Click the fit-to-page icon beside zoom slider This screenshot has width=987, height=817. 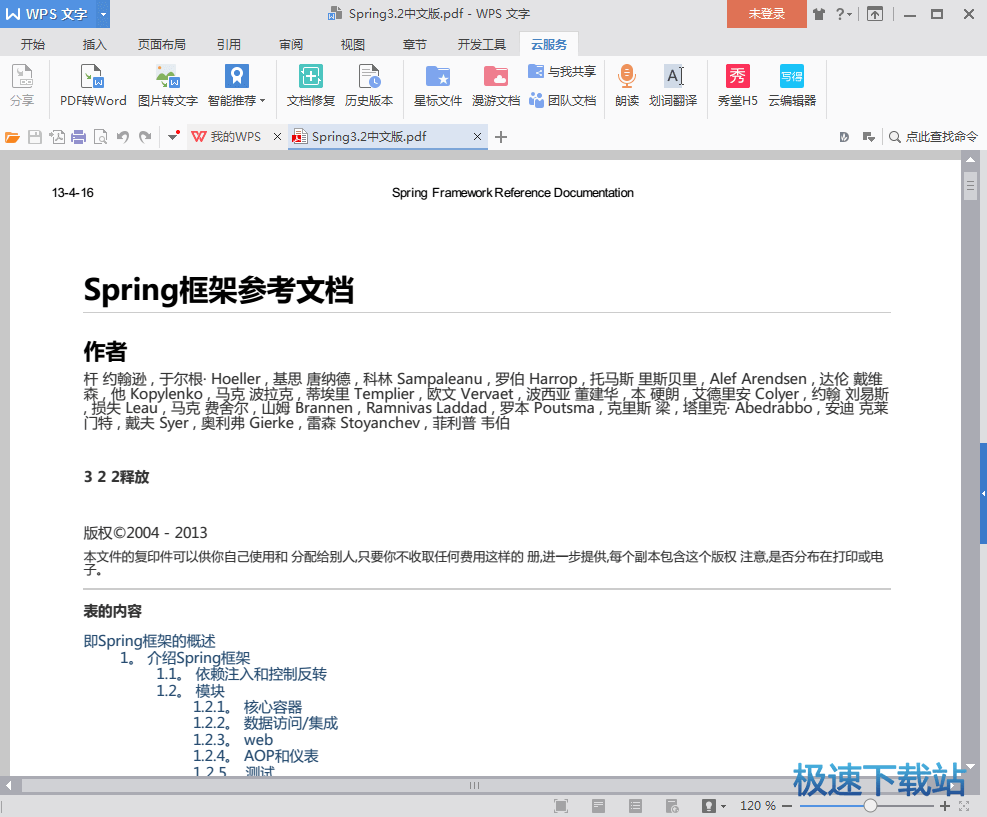pyautogui.click(x=964, y=806)
